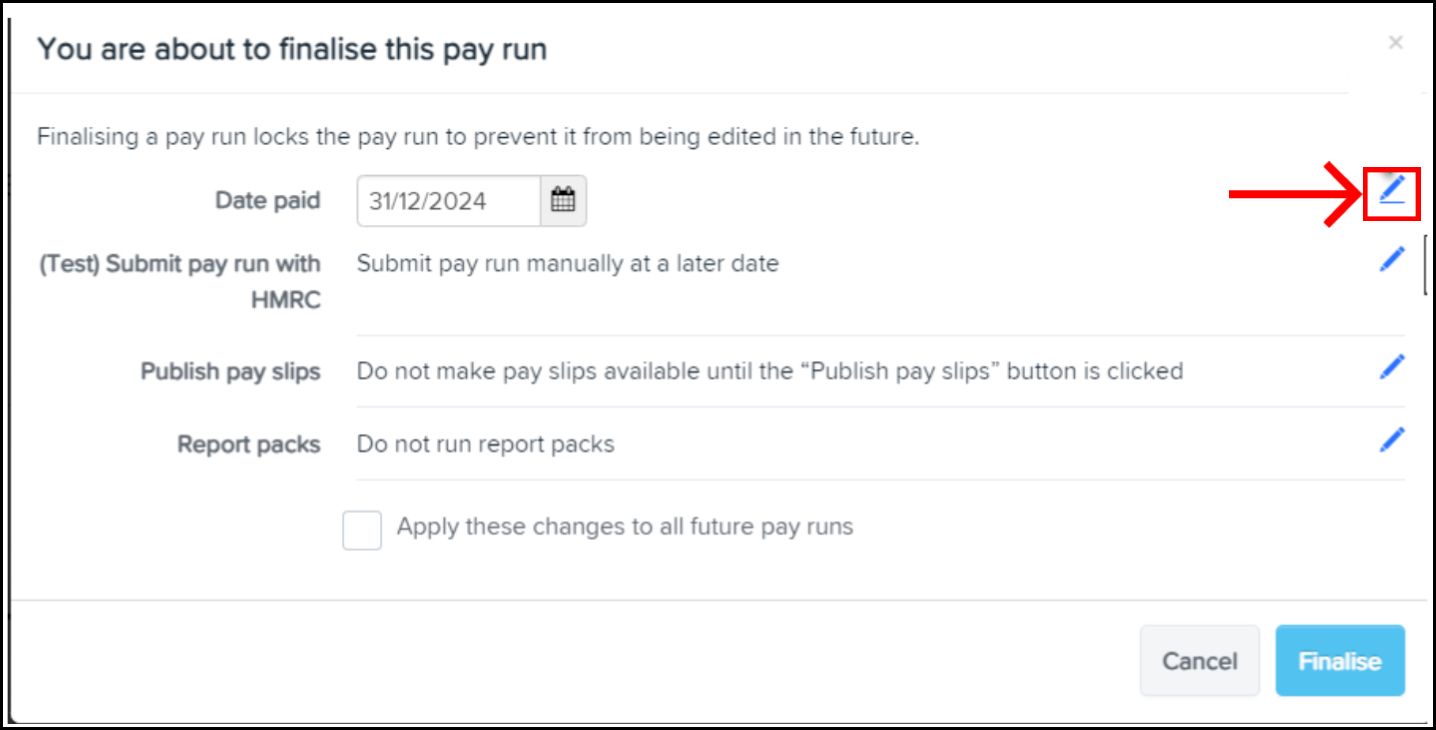Edit the Publish pay slips option
Screen dimensions: 1436x730
1392,368
